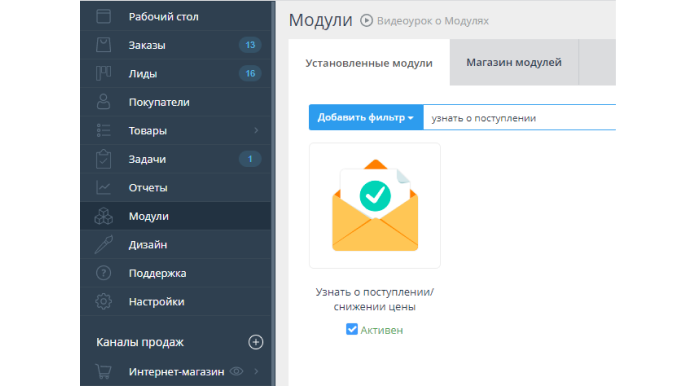697x386 pixels.
Task: Open the Settings gear icon
Action: pyautogui.click(x=103, y=301)
